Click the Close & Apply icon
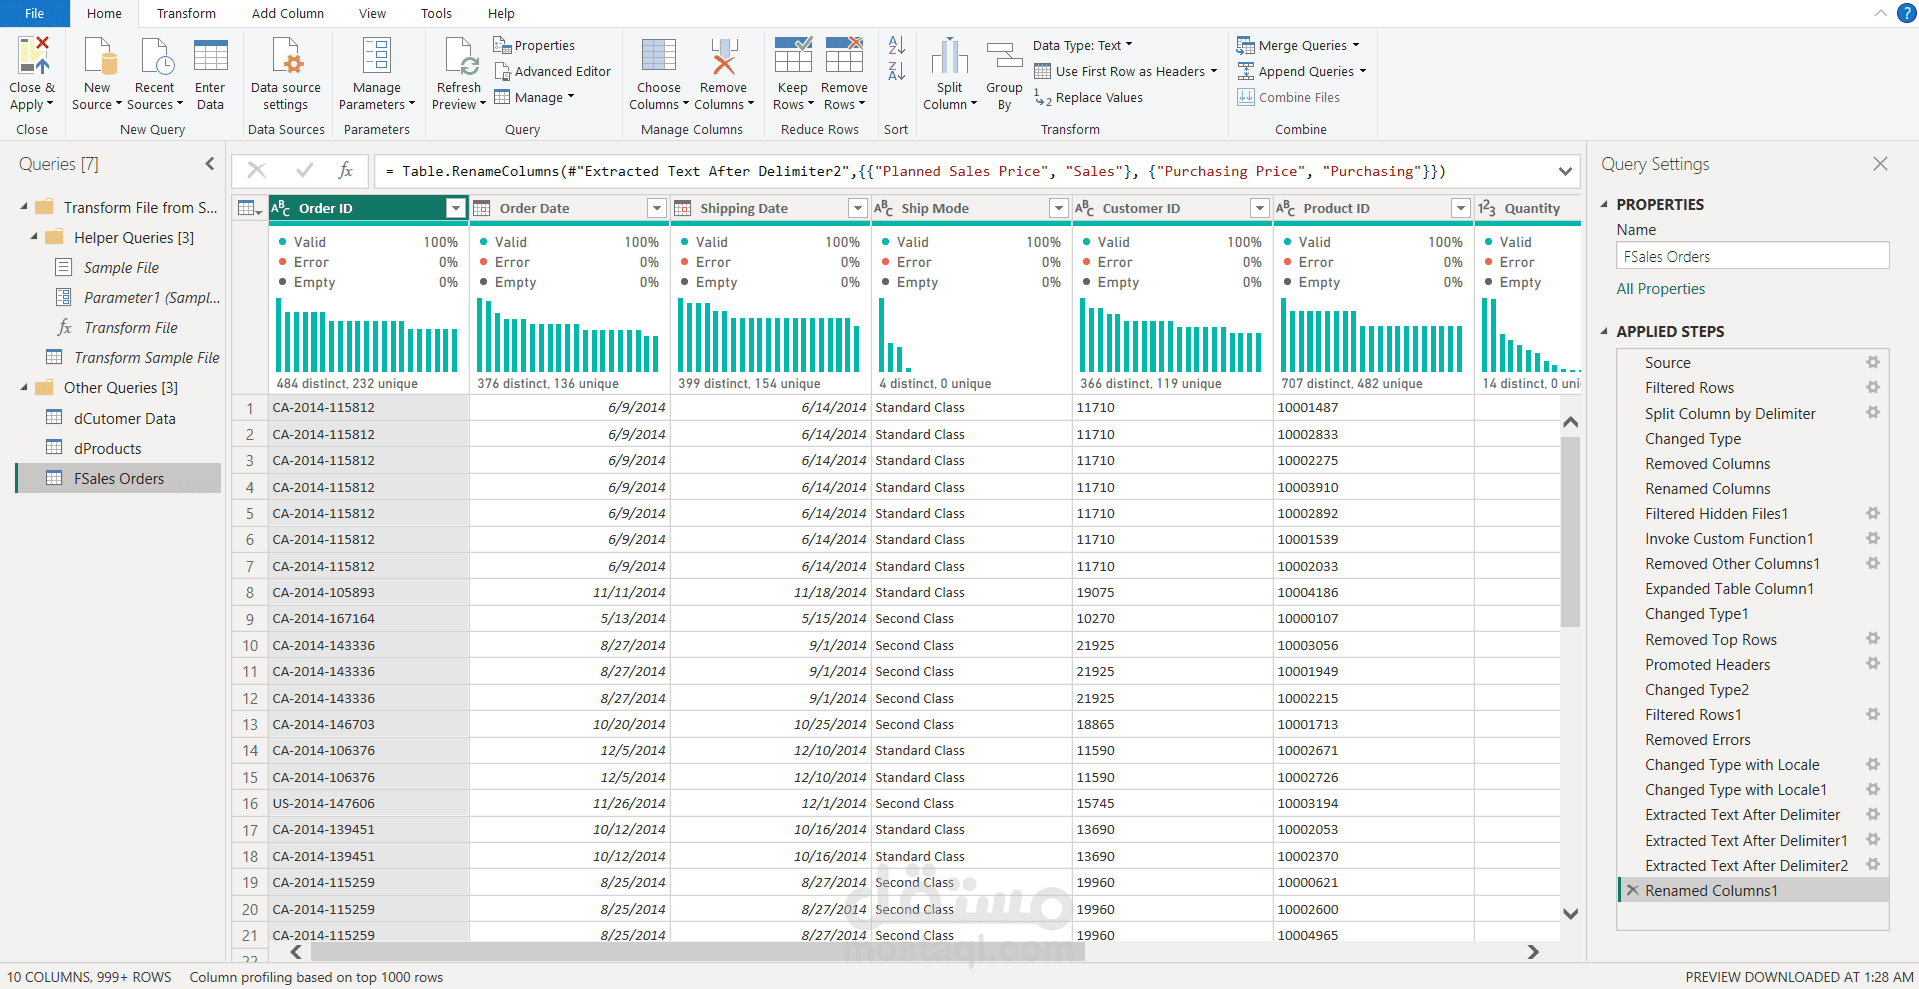Viewport: 1919px width, 989px height. click(32, 57)
